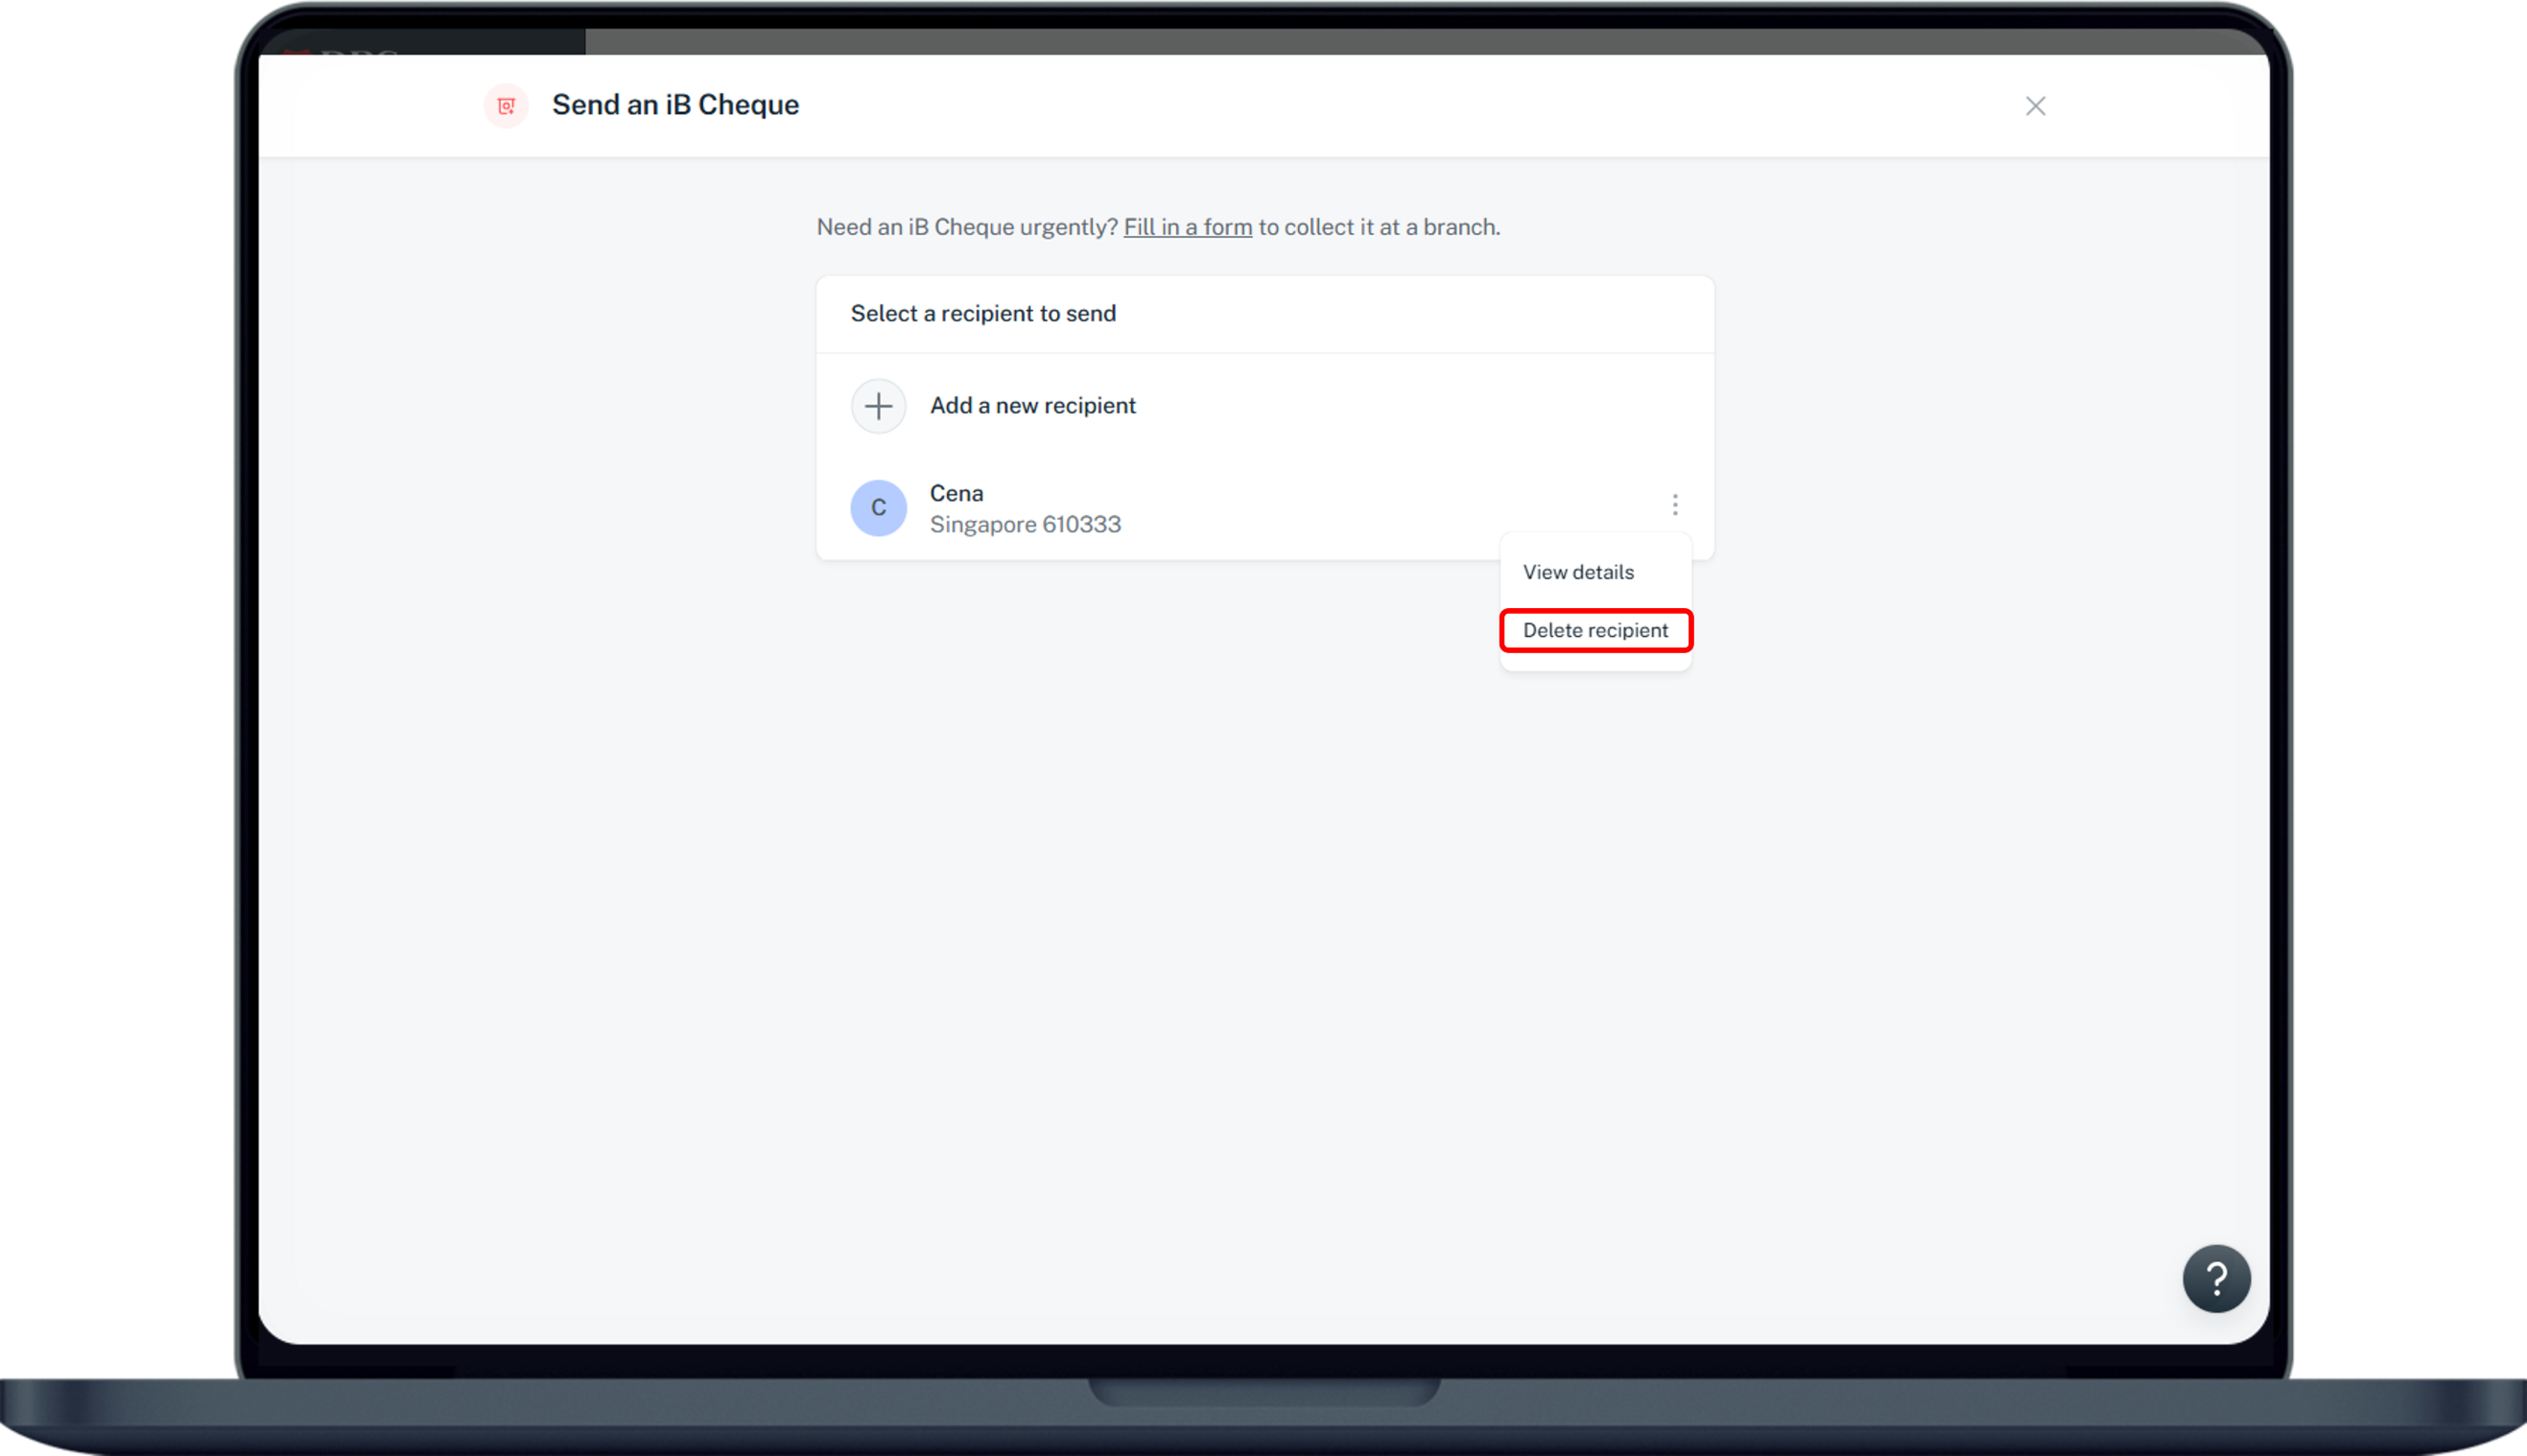This screenshot has height=1456, width=2527.
Task: Click the blue 'C' avatar for Cena
Action: click(x=878, y=508)
